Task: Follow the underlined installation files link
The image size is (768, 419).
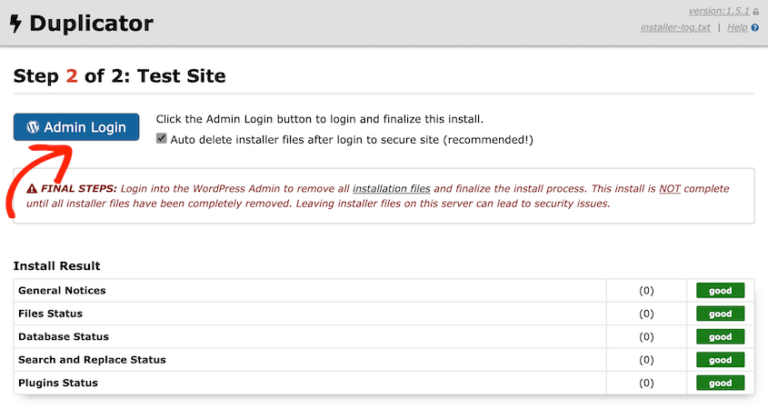Action: tap(391, 188)
